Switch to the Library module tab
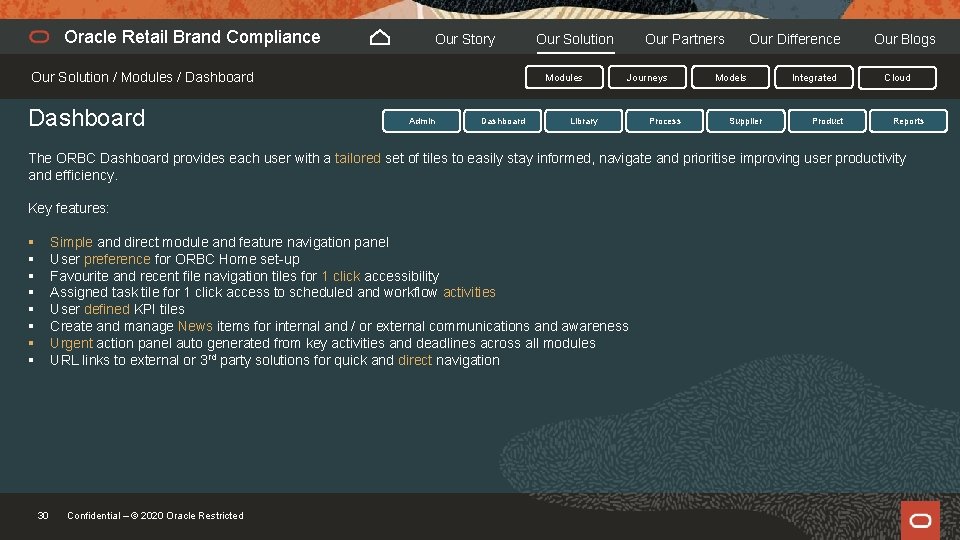The image size is (960, 540). (583, 121)
